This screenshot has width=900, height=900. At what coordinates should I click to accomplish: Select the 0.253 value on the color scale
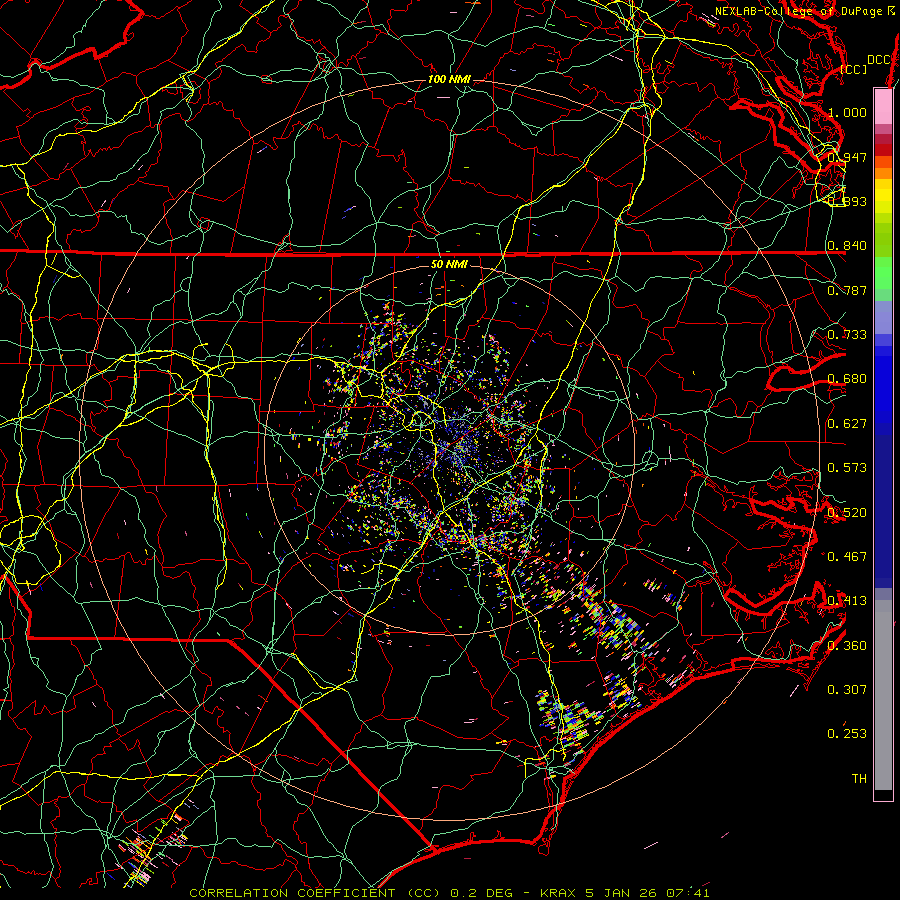847,734
